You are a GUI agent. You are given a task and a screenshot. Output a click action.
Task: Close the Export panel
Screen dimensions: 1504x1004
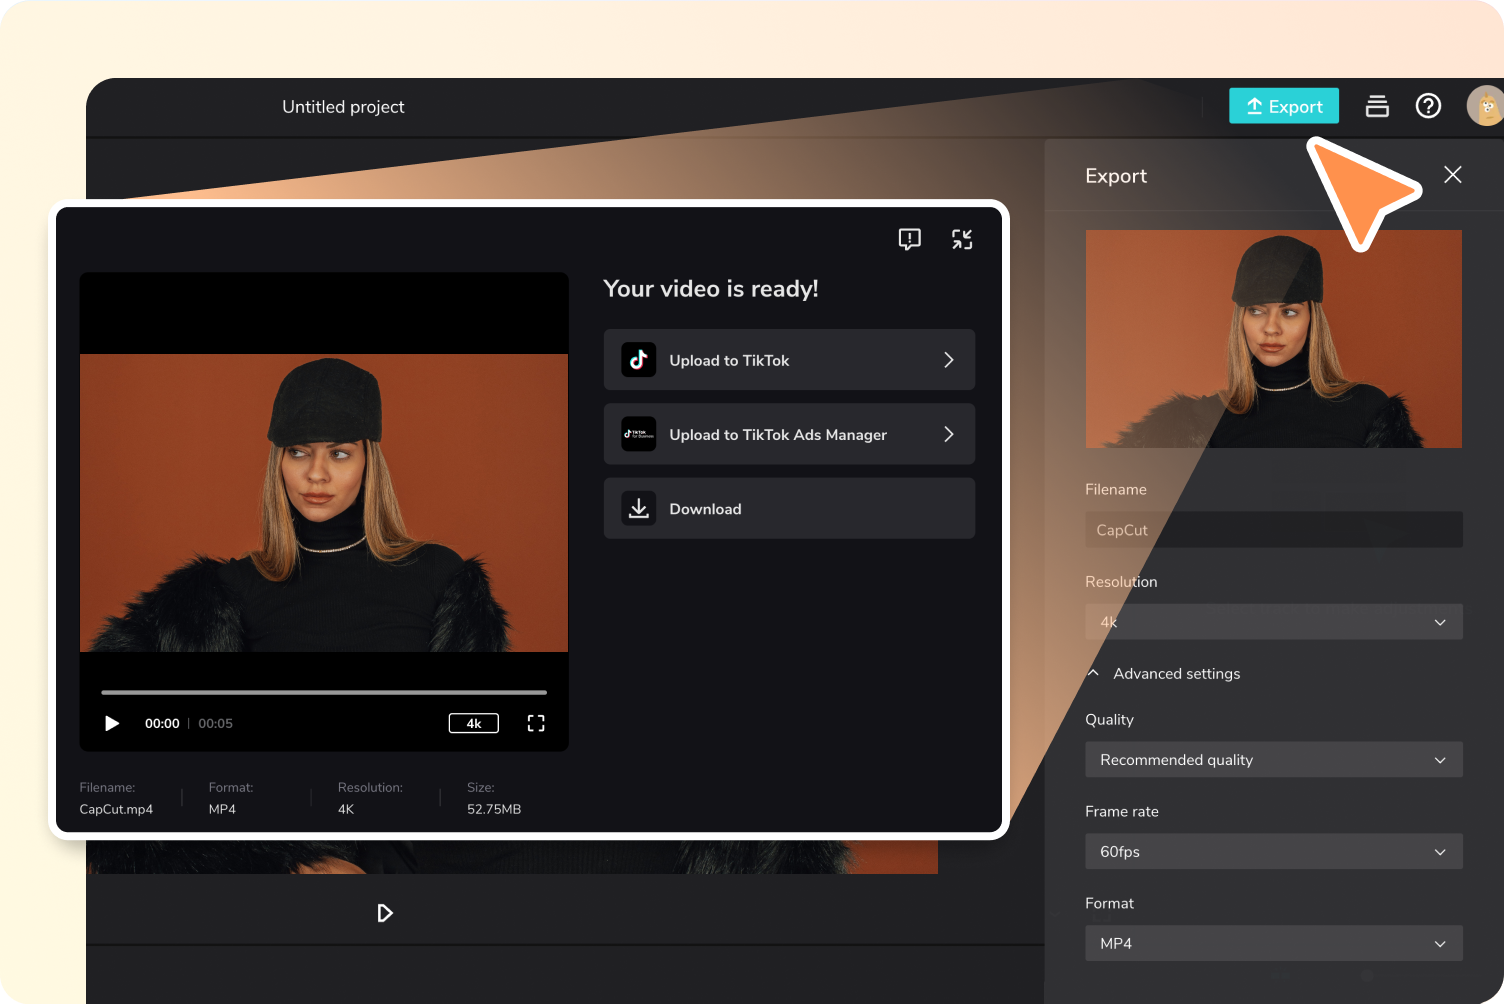pos(1453,175)
